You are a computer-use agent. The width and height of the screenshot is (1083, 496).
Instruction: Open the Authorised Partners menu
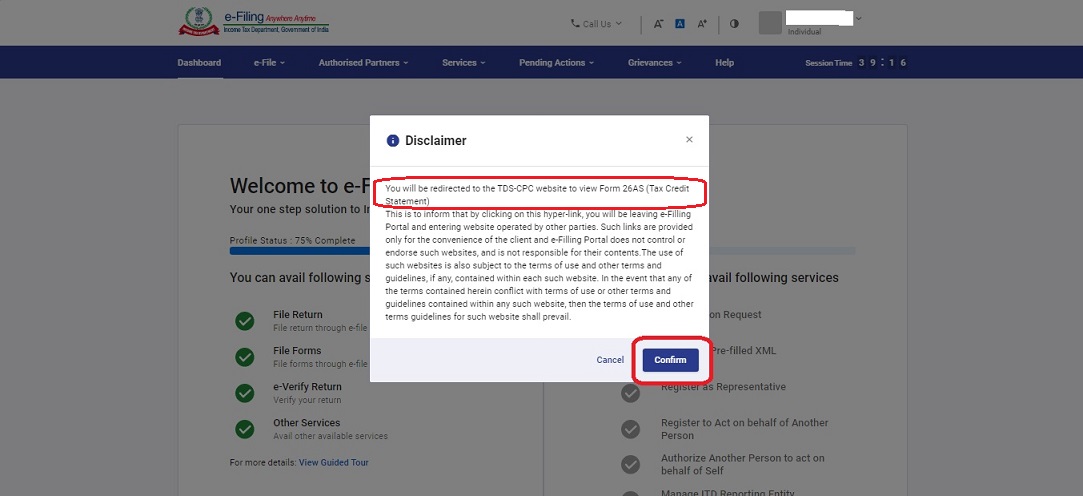[x=363, y=63]
